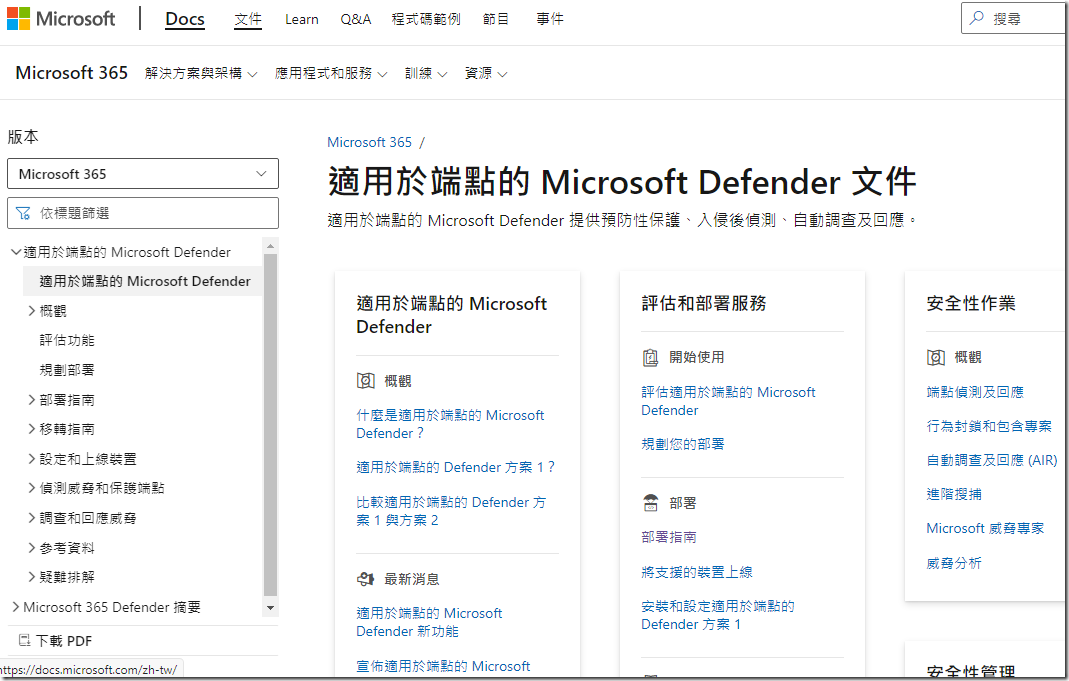
Task: Select 規劃部署 in the tree
Action: (67, 370)
